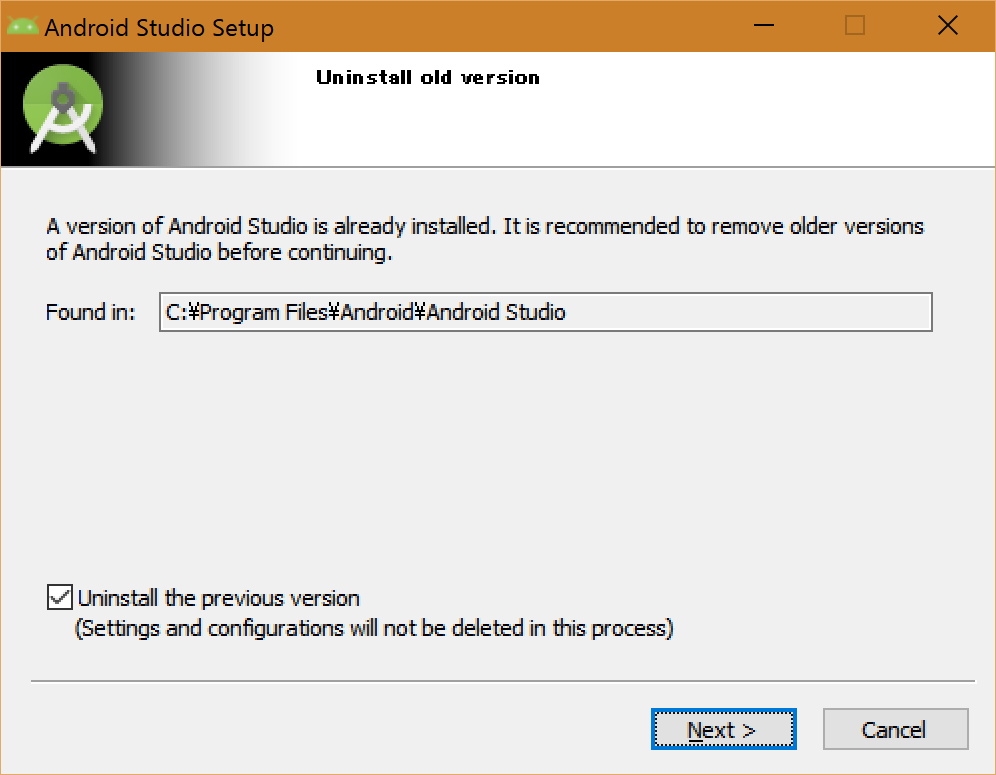This screenshot has height=775, width=996.
Task: Enable the Uninstall the previous version option
Action: coord(59,597)
